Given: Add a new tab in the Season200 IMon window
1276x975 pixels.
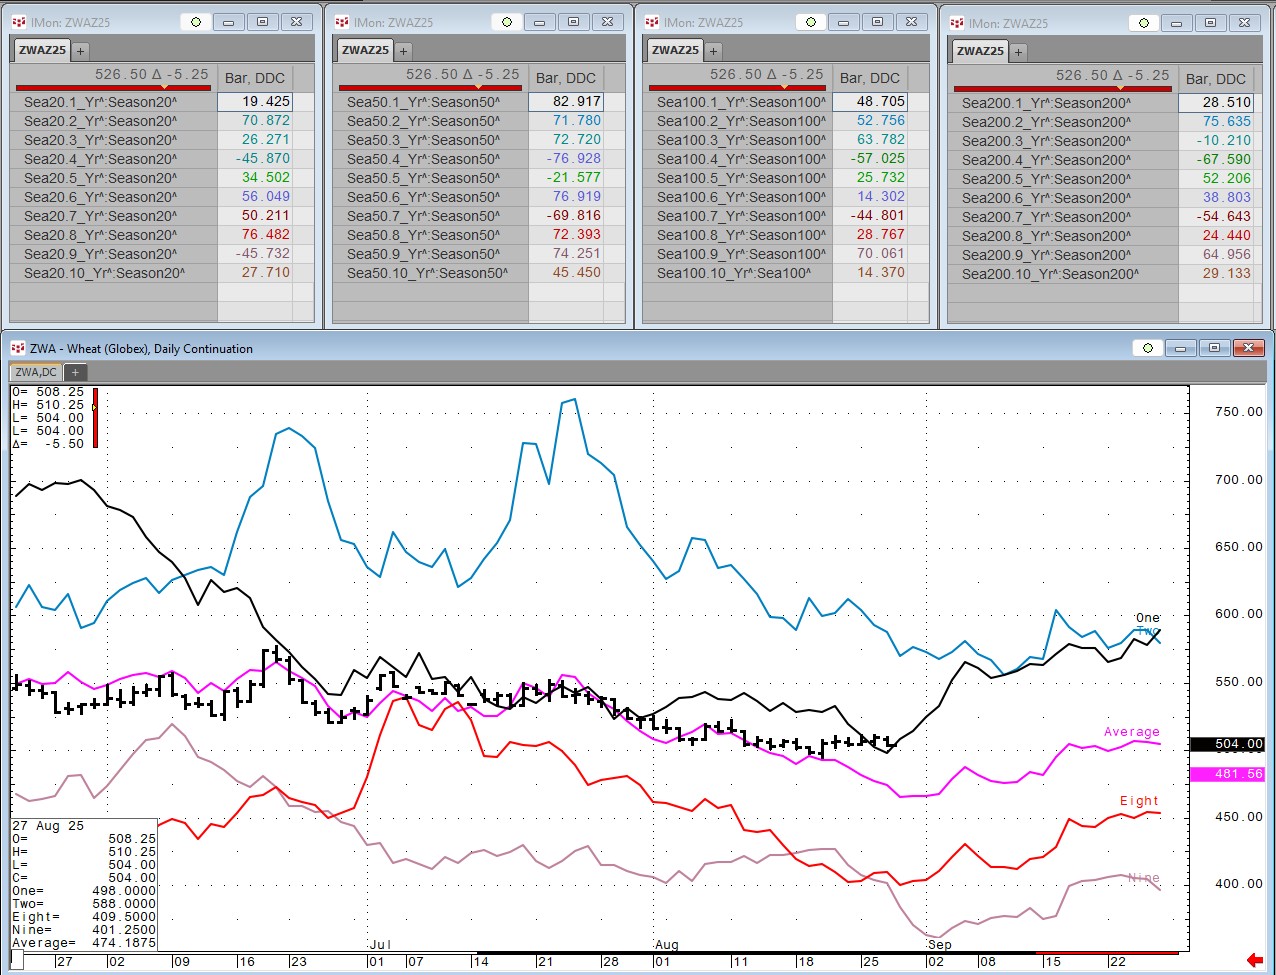Looking at the screenshot, I should [x=1018, y=51].
